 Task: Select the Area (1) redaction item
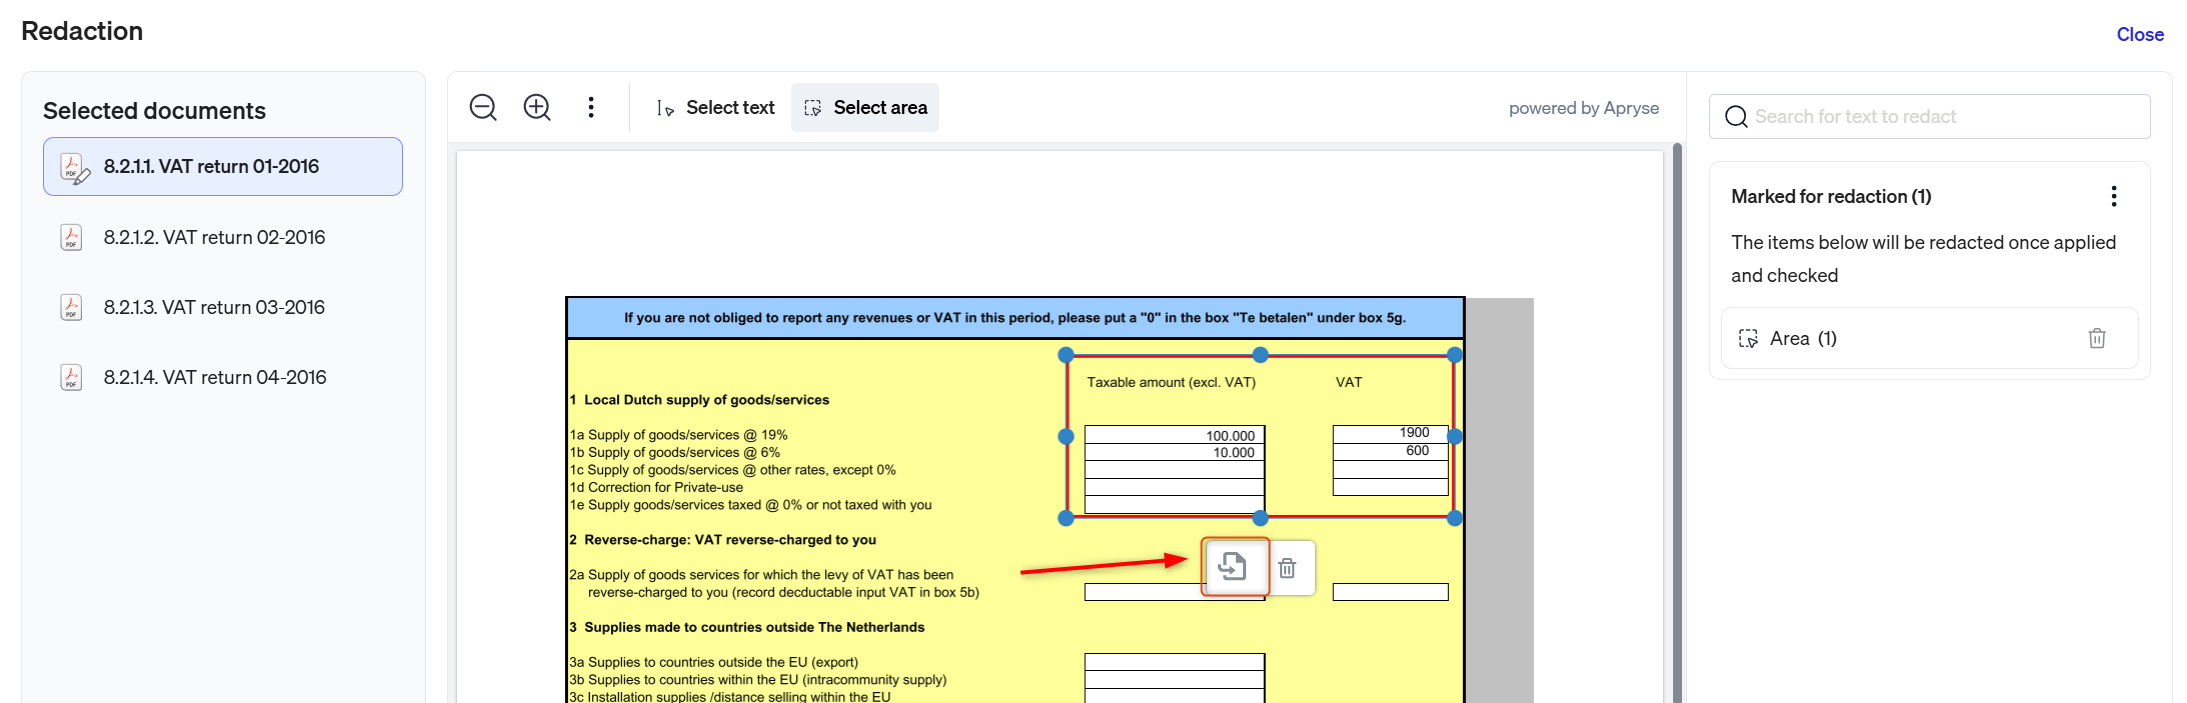[x=1929, y=338]
